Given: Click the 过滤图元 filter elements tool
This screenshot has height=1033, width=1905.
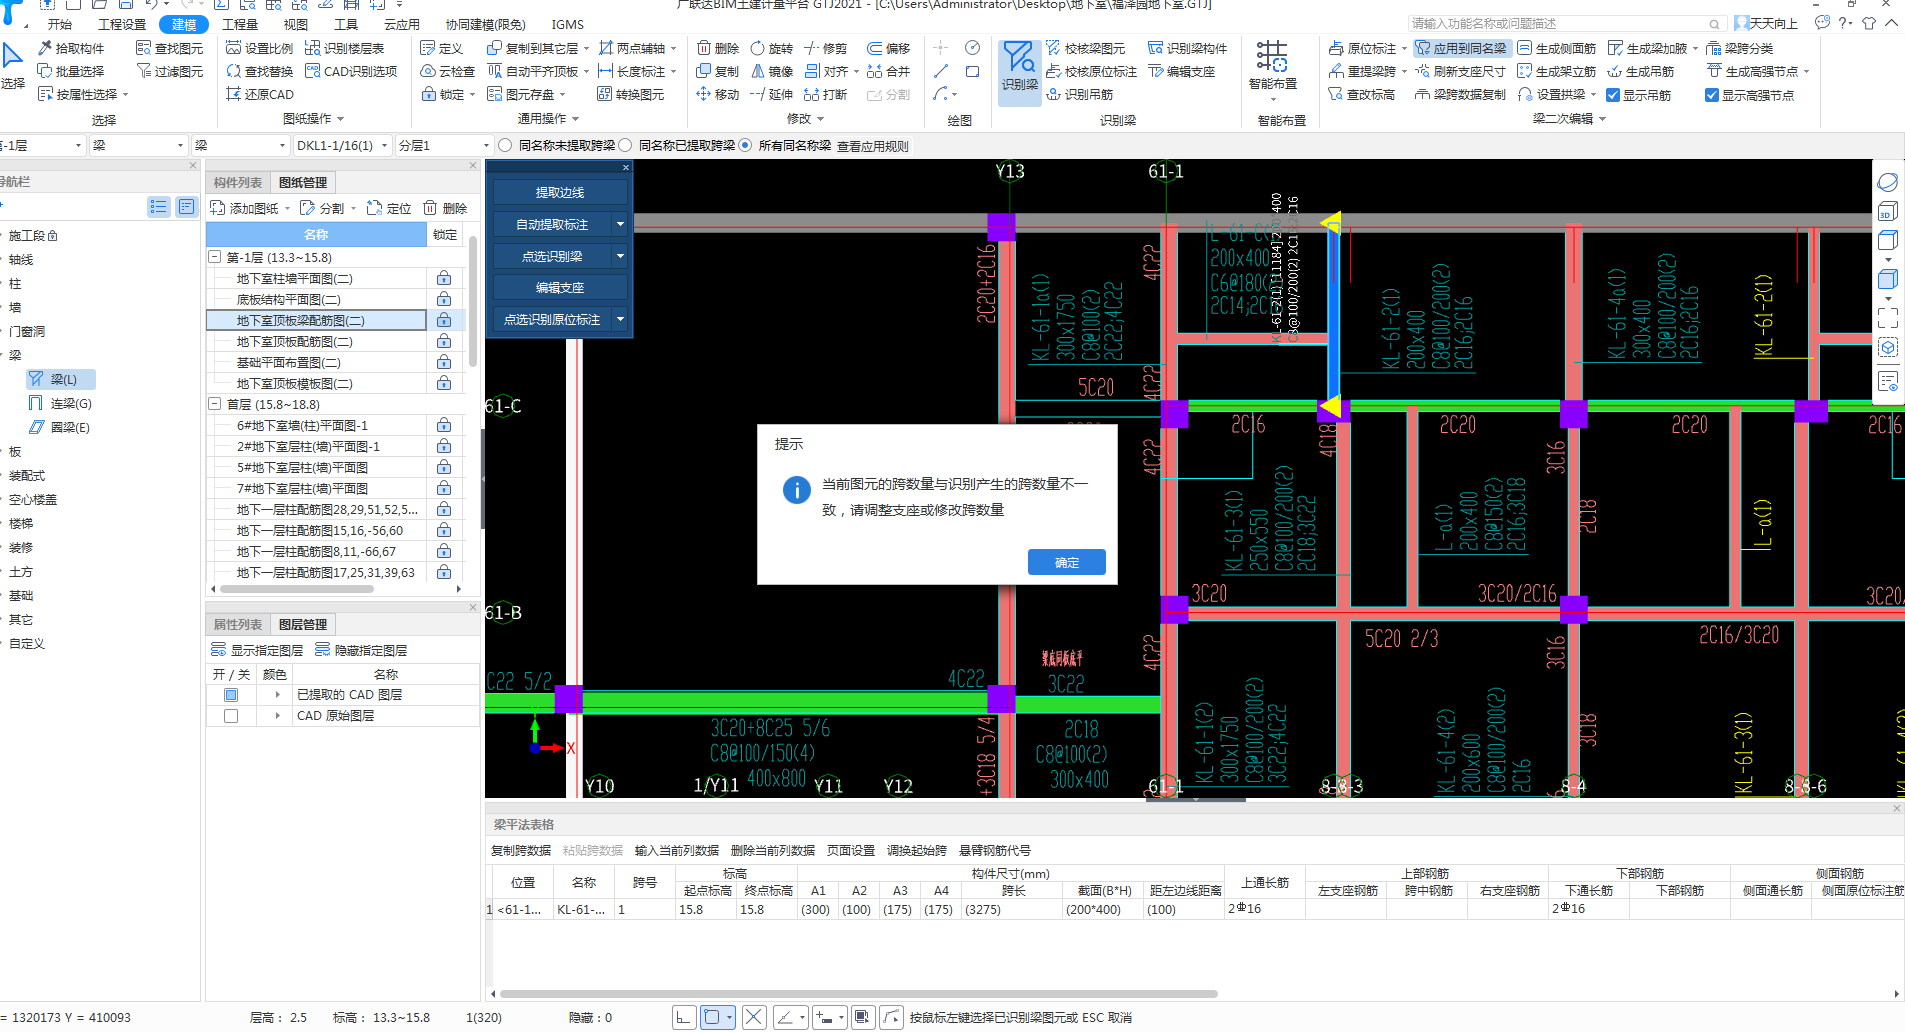Looking at the screenshot, I should click(x=169, y=71).
